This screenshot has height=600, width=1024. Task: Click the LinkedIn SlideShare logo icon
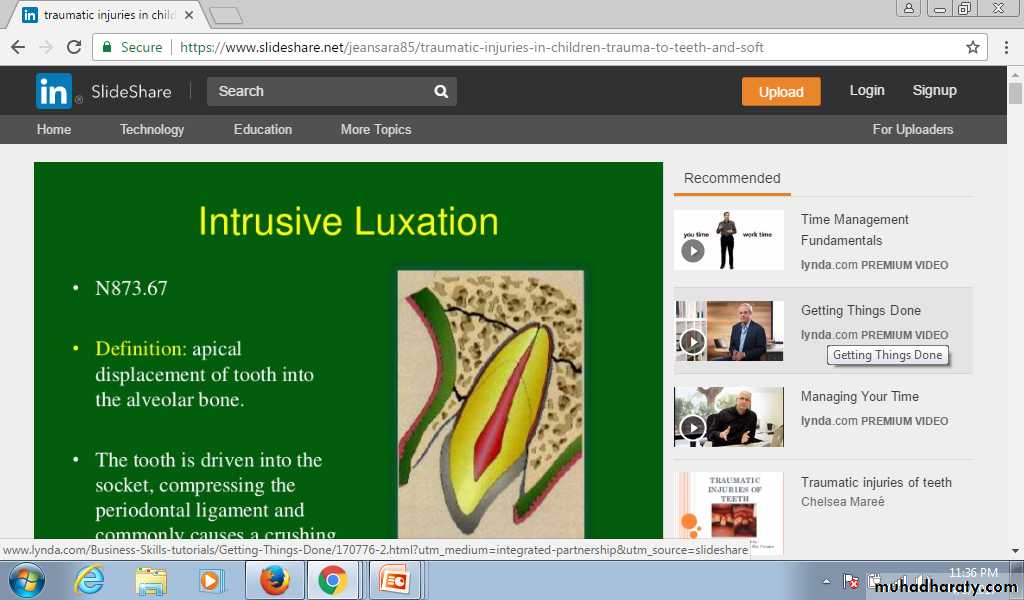[54, 91]
